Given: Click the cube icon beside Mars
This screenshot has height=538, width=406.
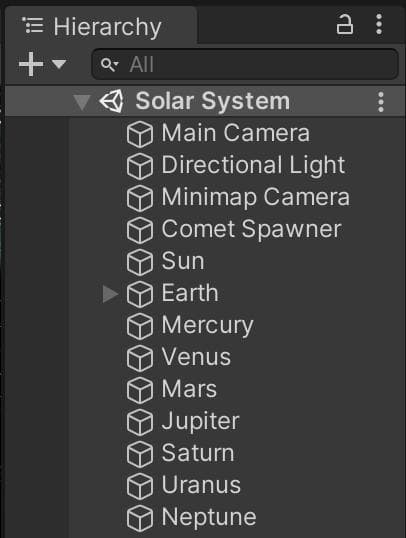Looking at the screenshot, I should click(140, 390).
